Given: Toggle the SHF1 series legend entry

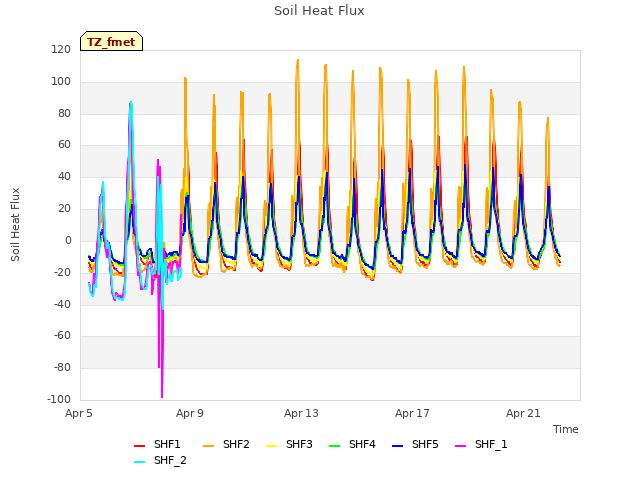Looking at the screenshot, I should (157, 444).
